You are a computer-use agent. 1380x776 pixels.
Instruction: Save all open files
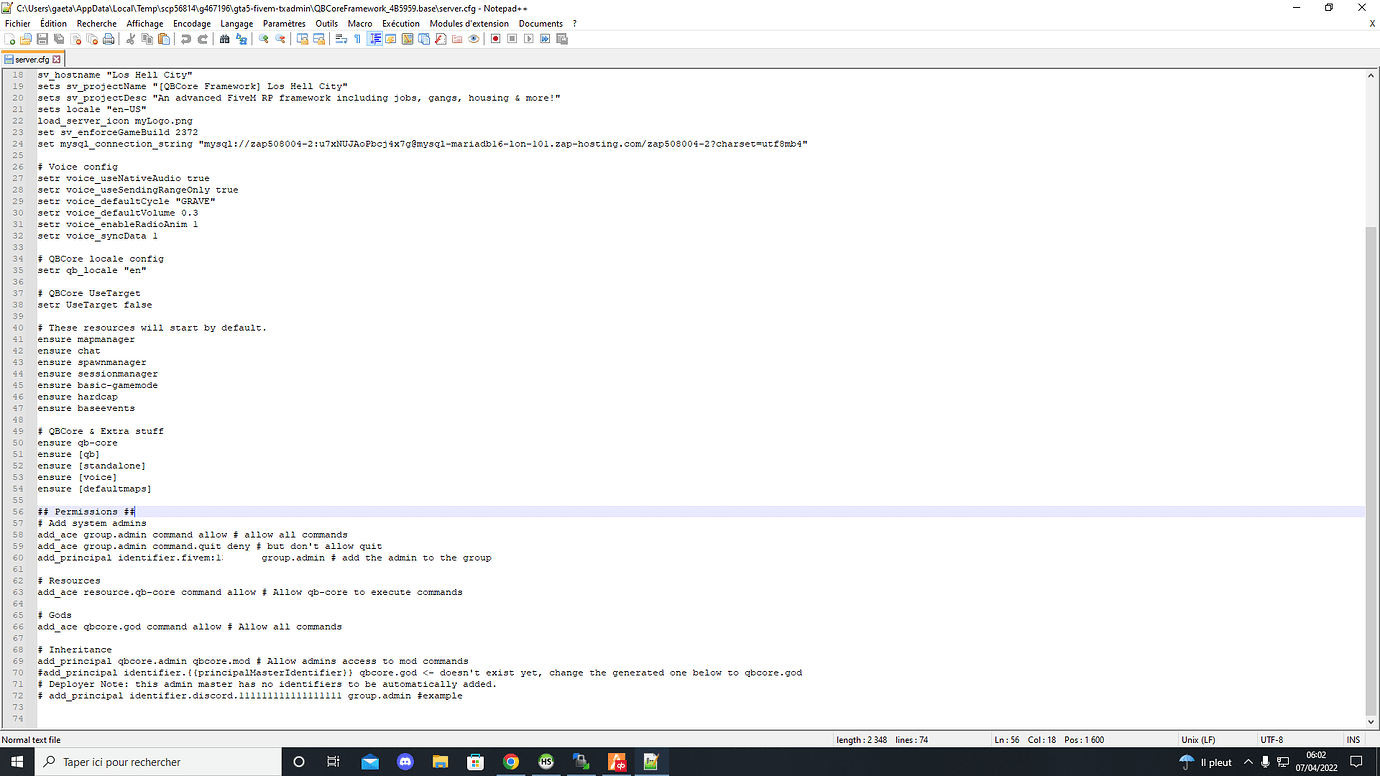[58, 39]
